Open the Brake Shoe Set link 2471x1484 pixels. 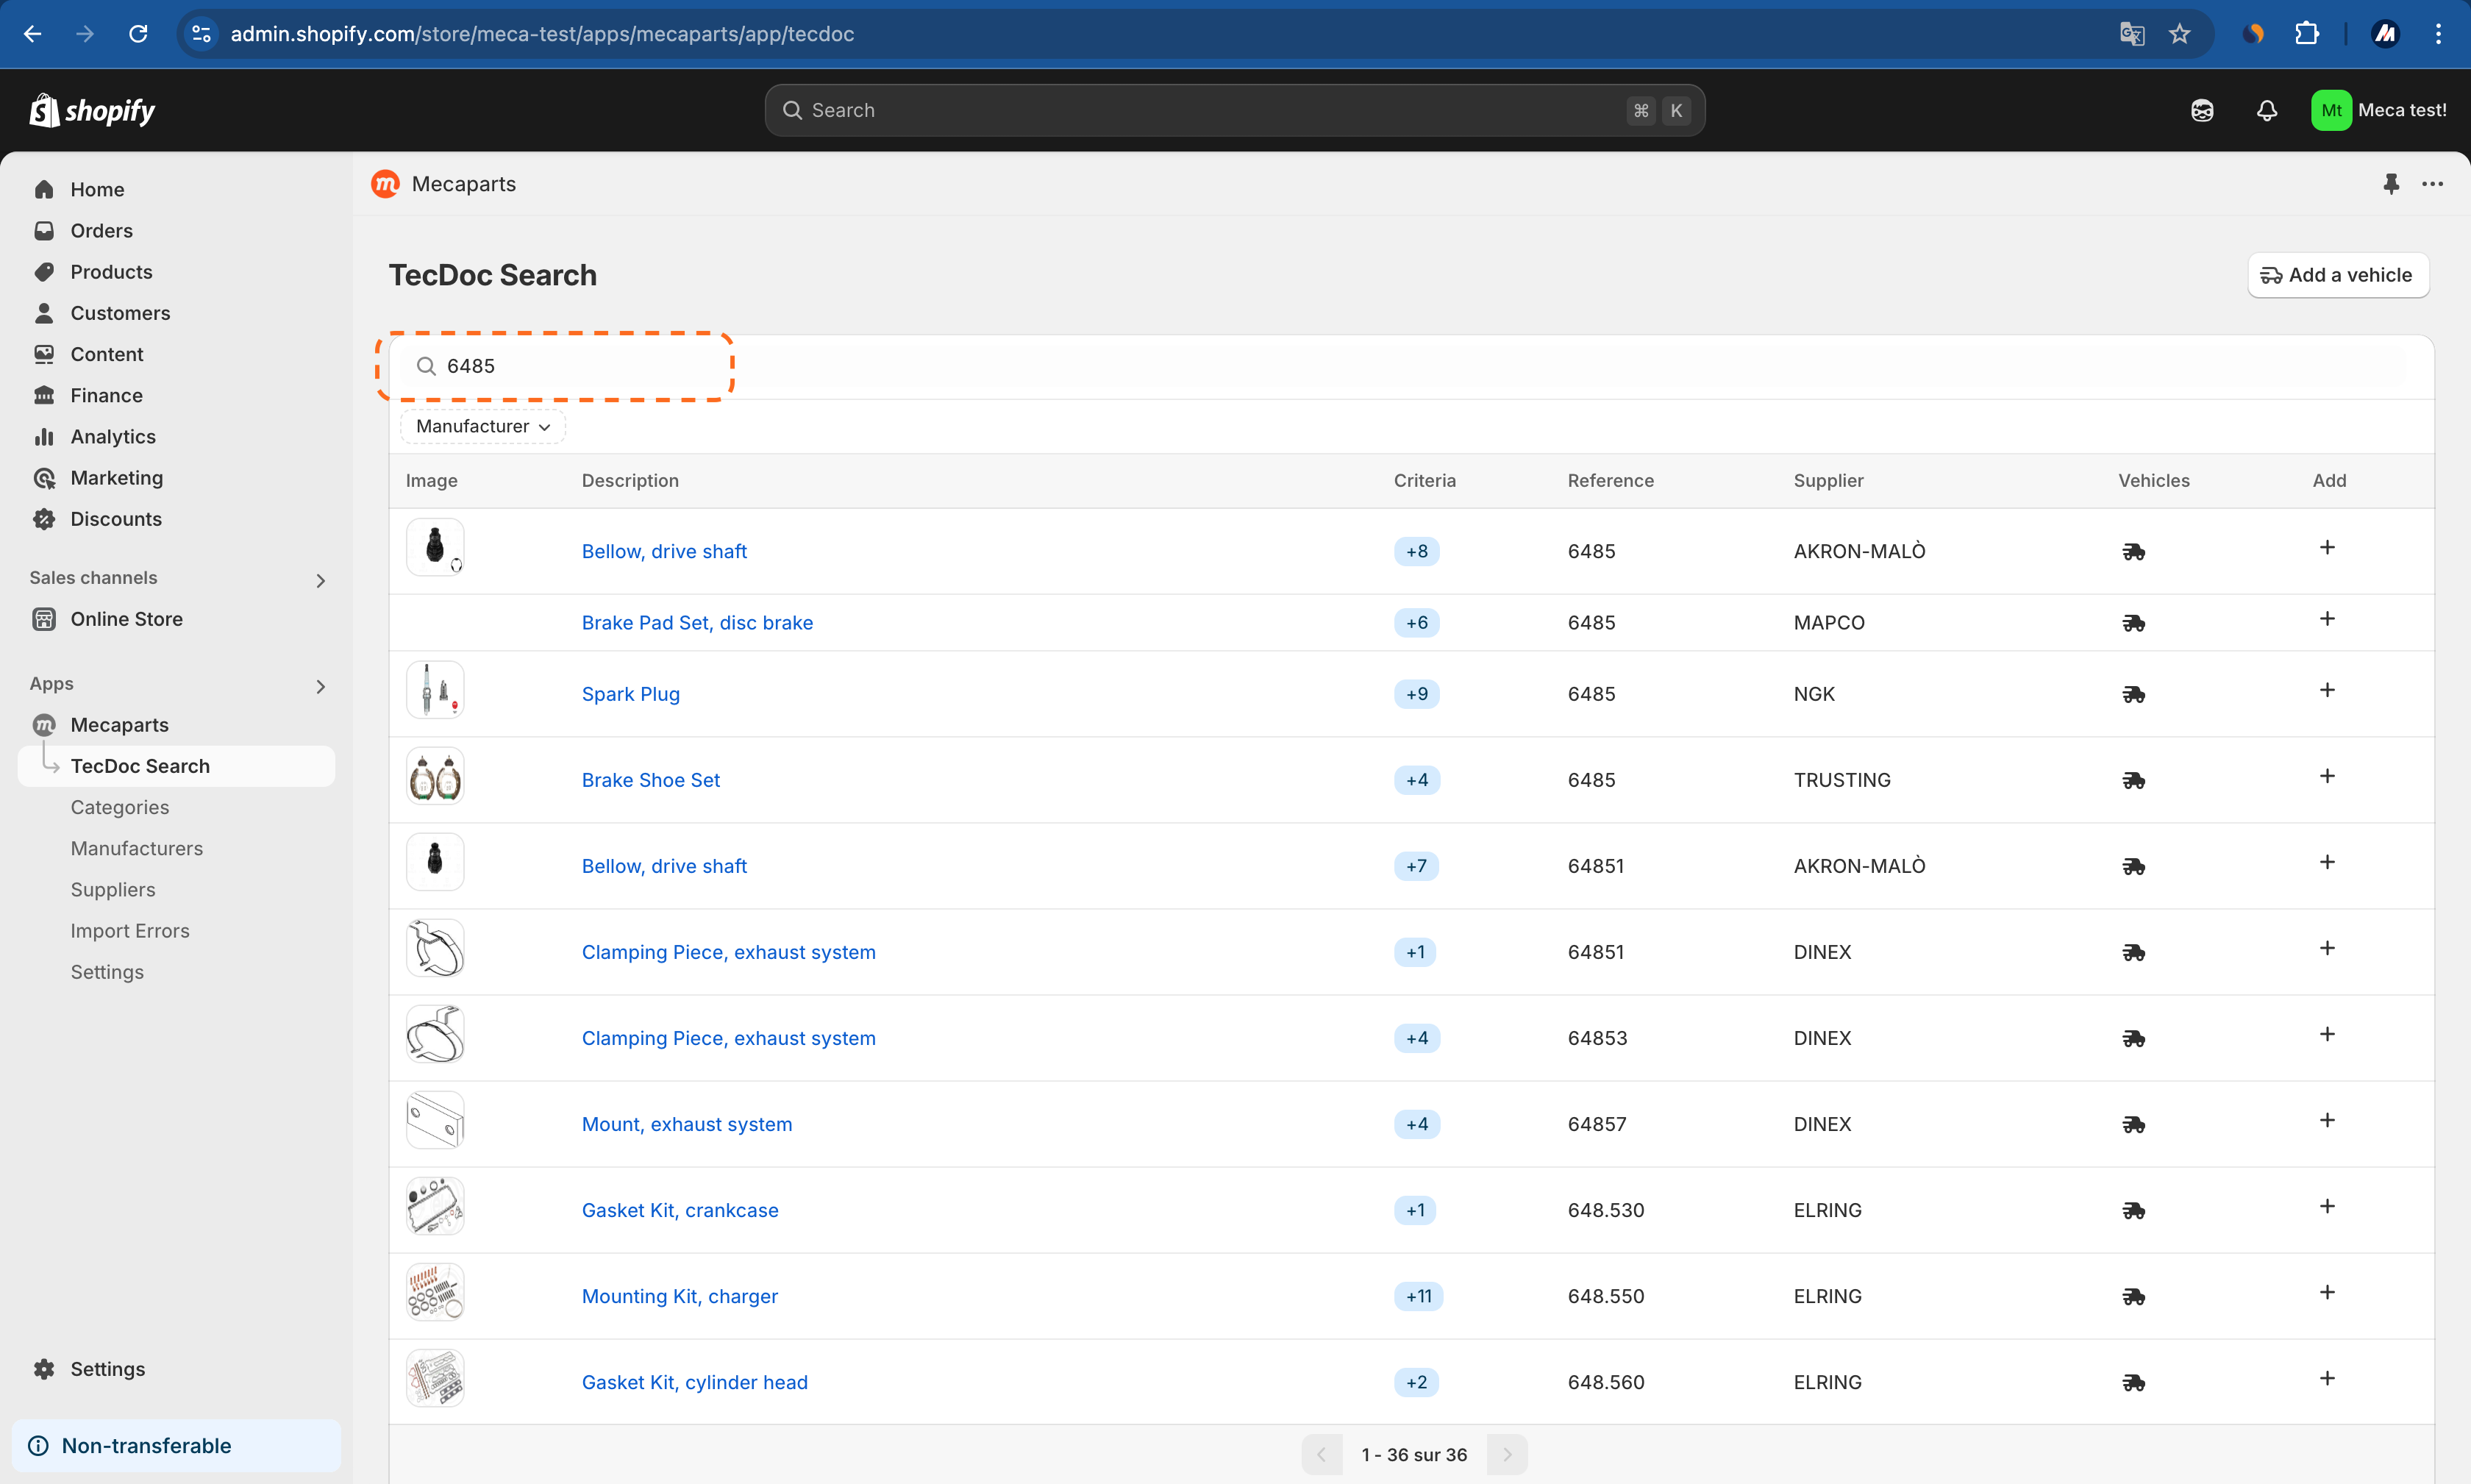(x=651, y=780)
